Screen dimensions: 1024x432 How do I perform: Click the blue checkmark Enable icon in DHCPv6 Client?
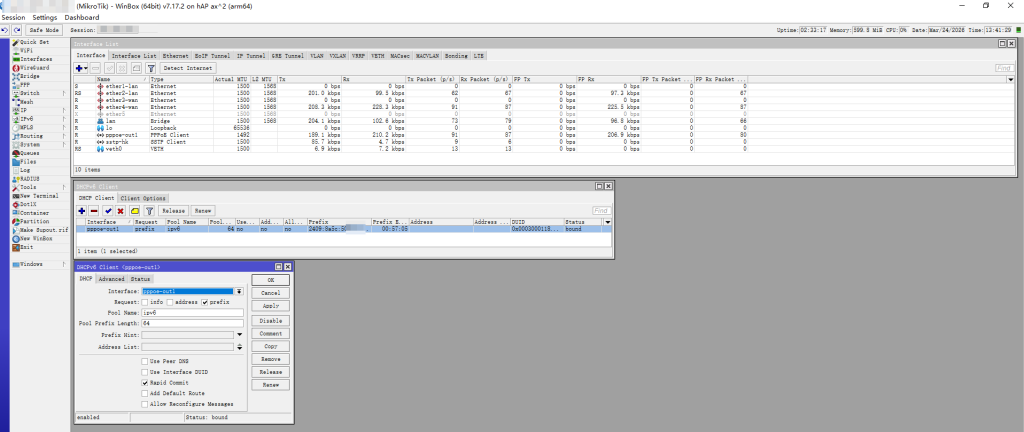click(108, 211)
